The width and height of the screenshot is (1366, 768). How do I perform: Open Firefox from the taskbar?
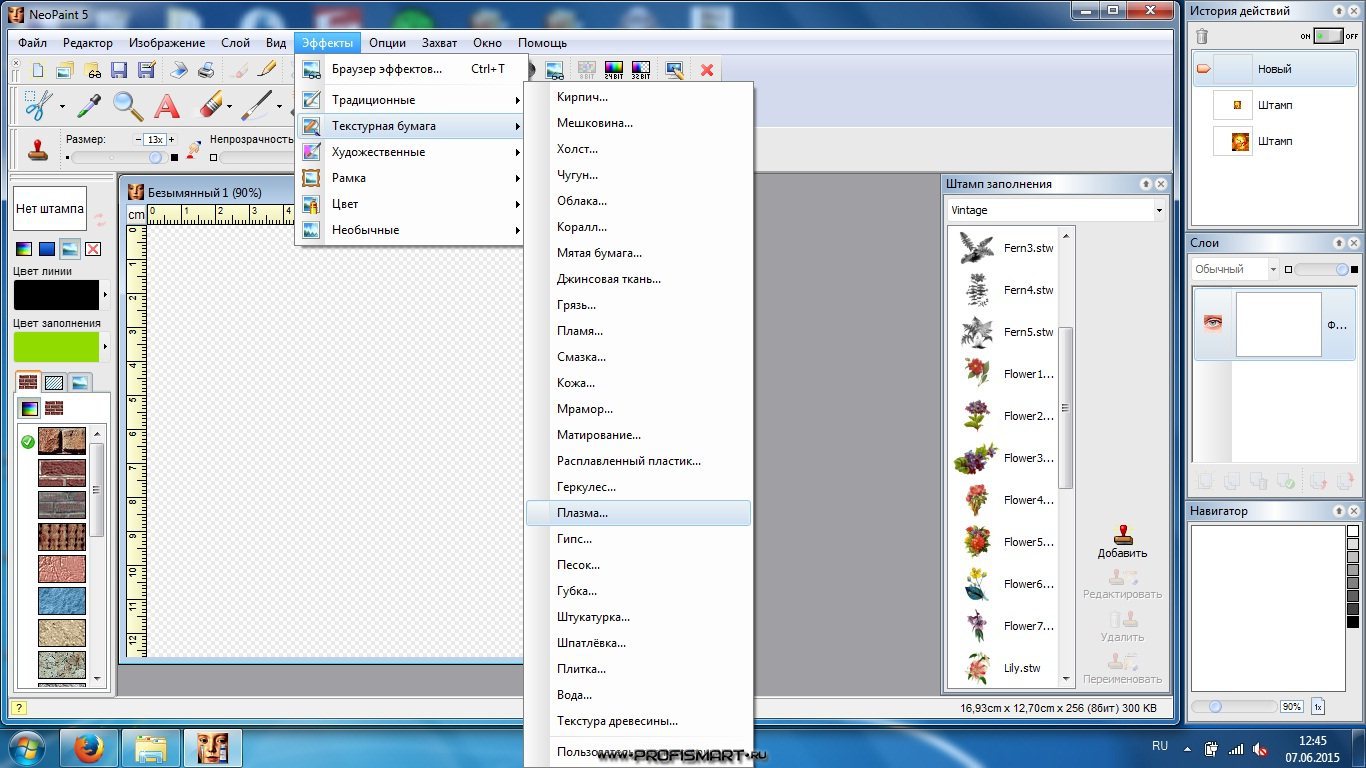(x=89, y=747)
